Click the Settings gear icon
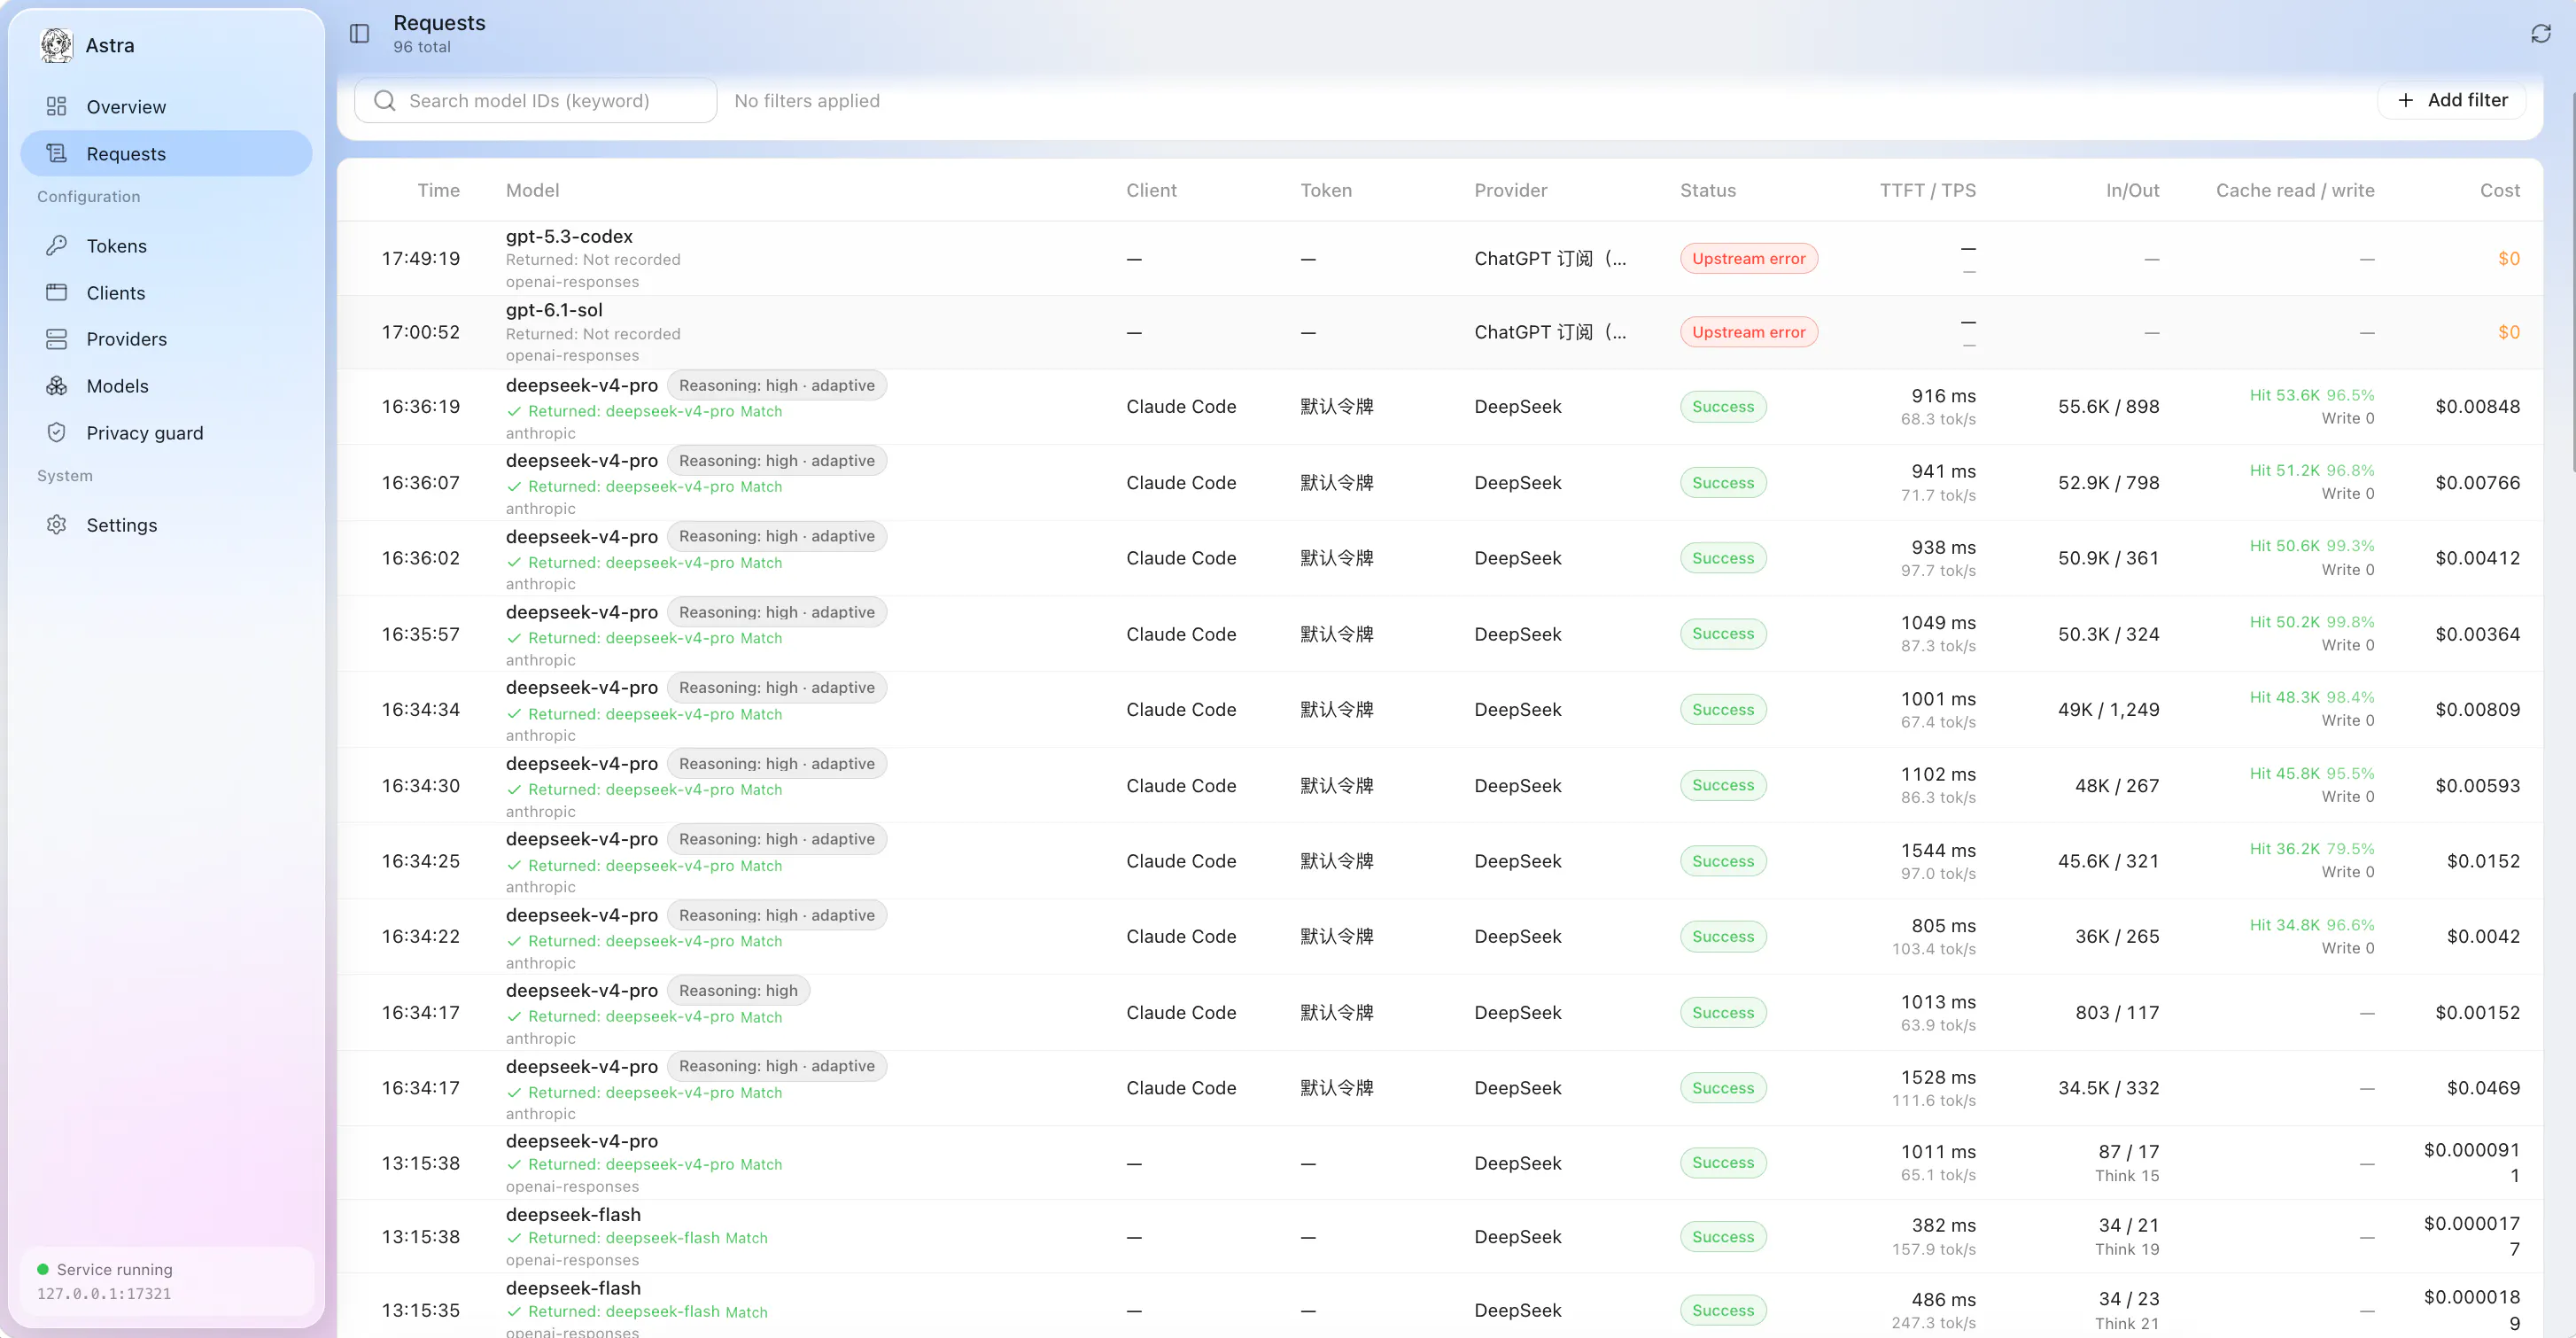 click(x=56, y=525)
